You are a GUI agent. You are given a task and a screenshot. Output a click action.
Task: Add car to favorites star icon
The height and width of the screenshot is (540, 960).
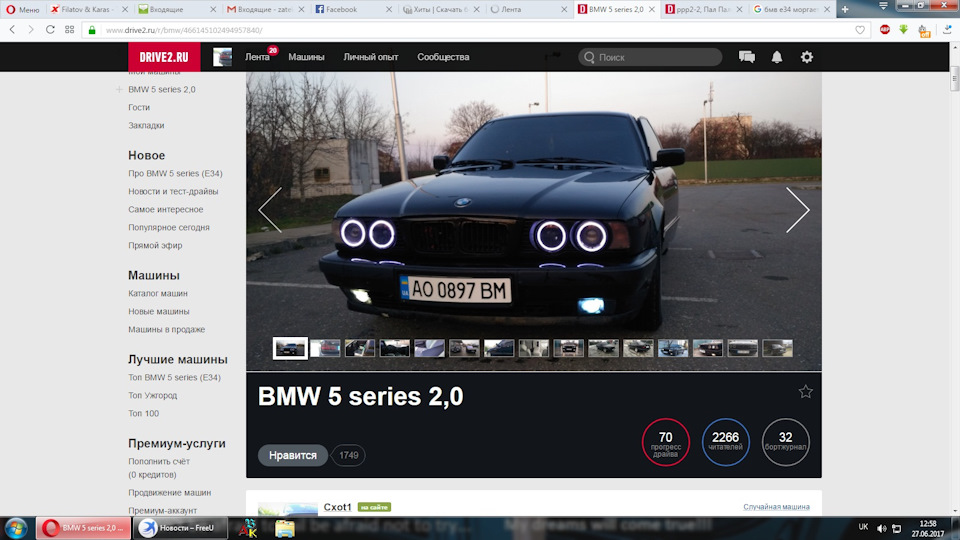805,391
